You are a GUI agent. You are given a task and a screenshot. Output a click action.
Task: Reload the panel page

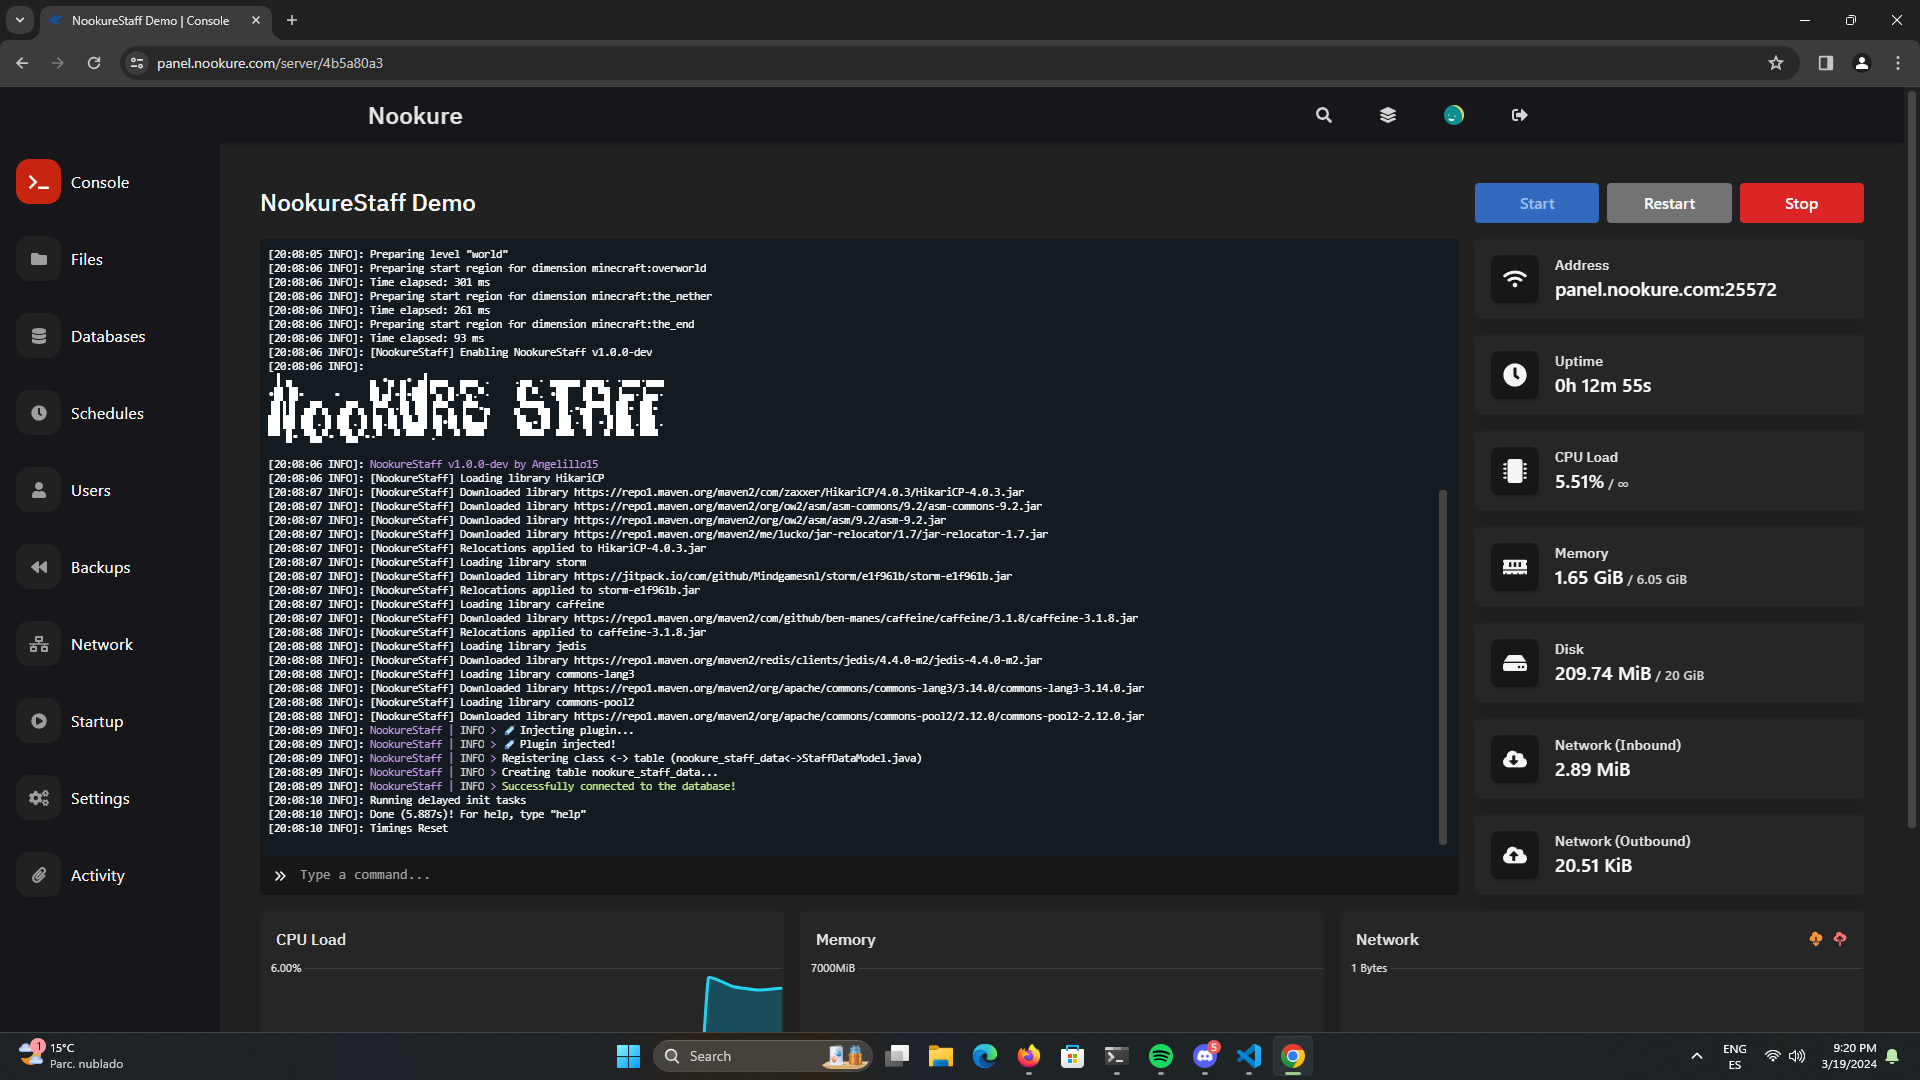tap(94, 63)
